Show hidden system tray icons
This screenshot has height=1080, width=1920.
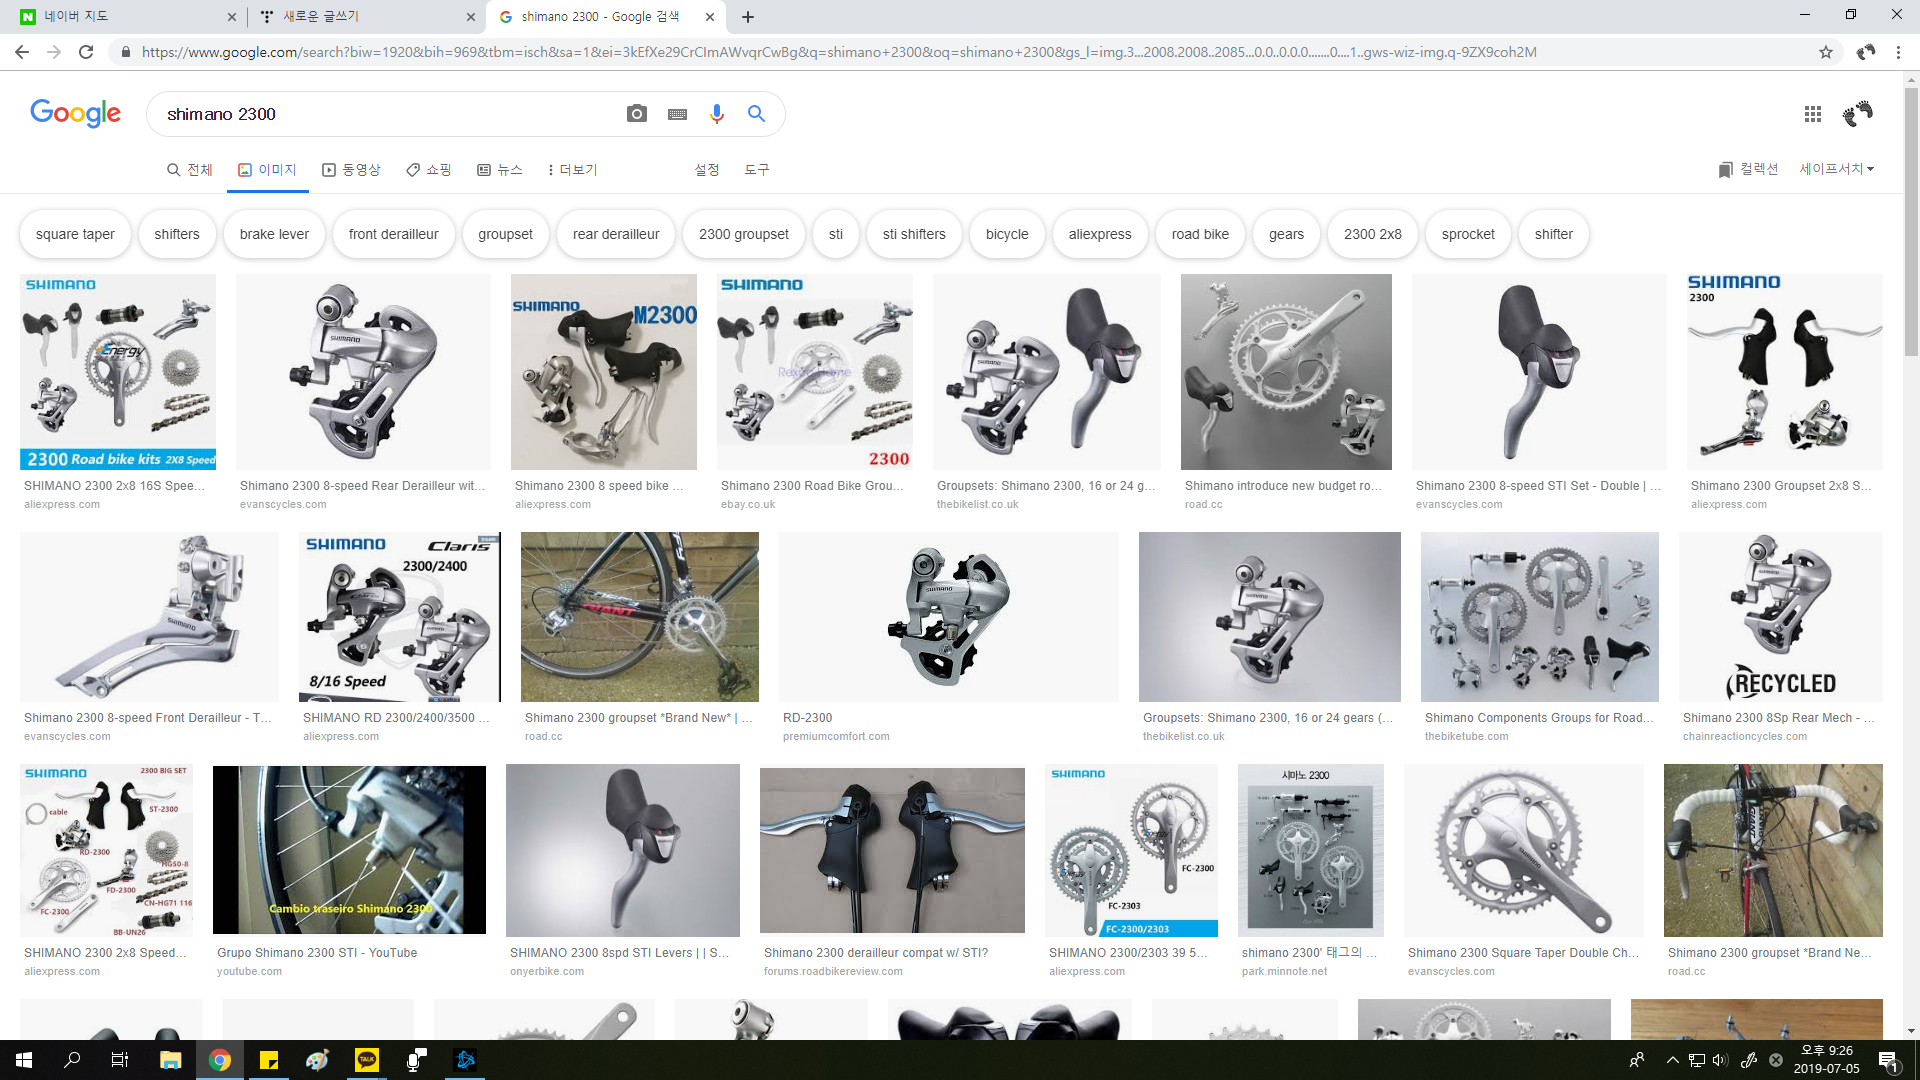tap(1672, 1060)
